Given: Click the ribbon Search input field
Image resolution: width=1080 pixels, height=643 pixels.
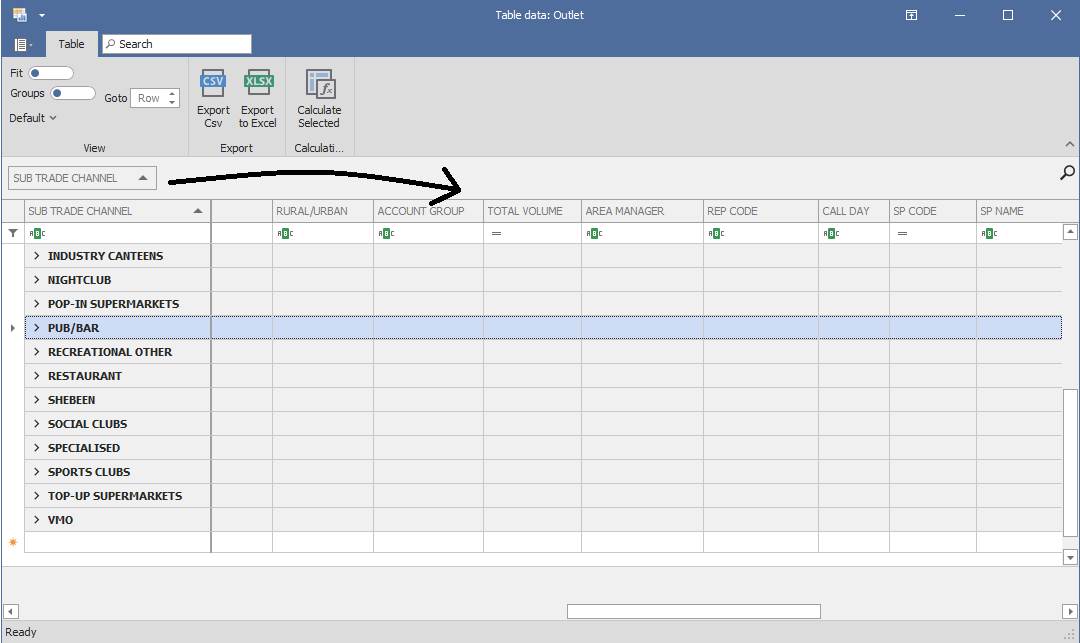Looking at the screenshot, I should click(180, 44).
